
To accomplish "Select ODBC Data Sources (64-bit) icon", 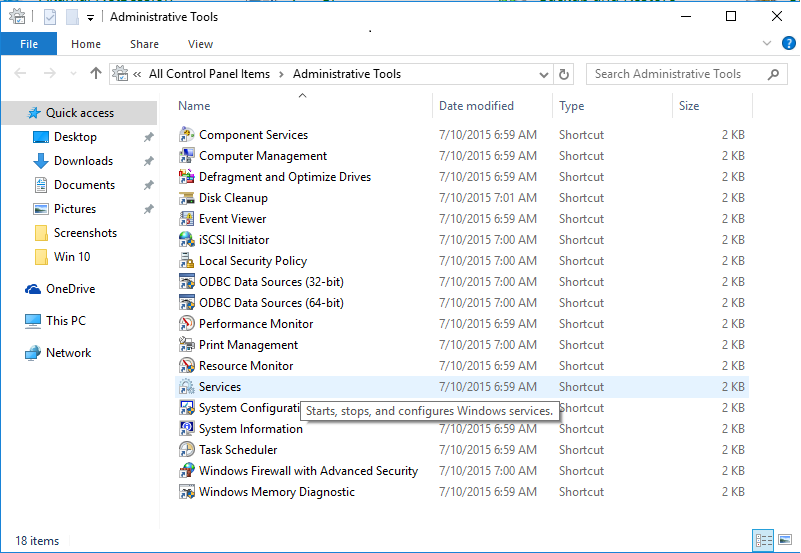I will click(186, 303).
